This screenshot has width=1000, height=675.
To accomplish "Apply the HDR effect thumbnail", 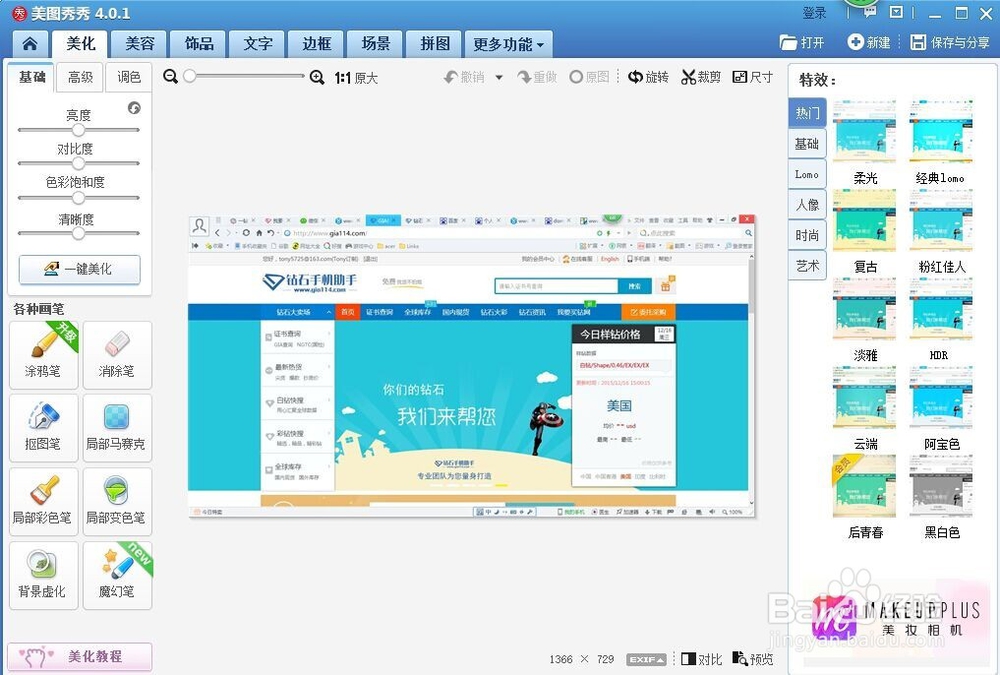I will (x=941, y=310).
